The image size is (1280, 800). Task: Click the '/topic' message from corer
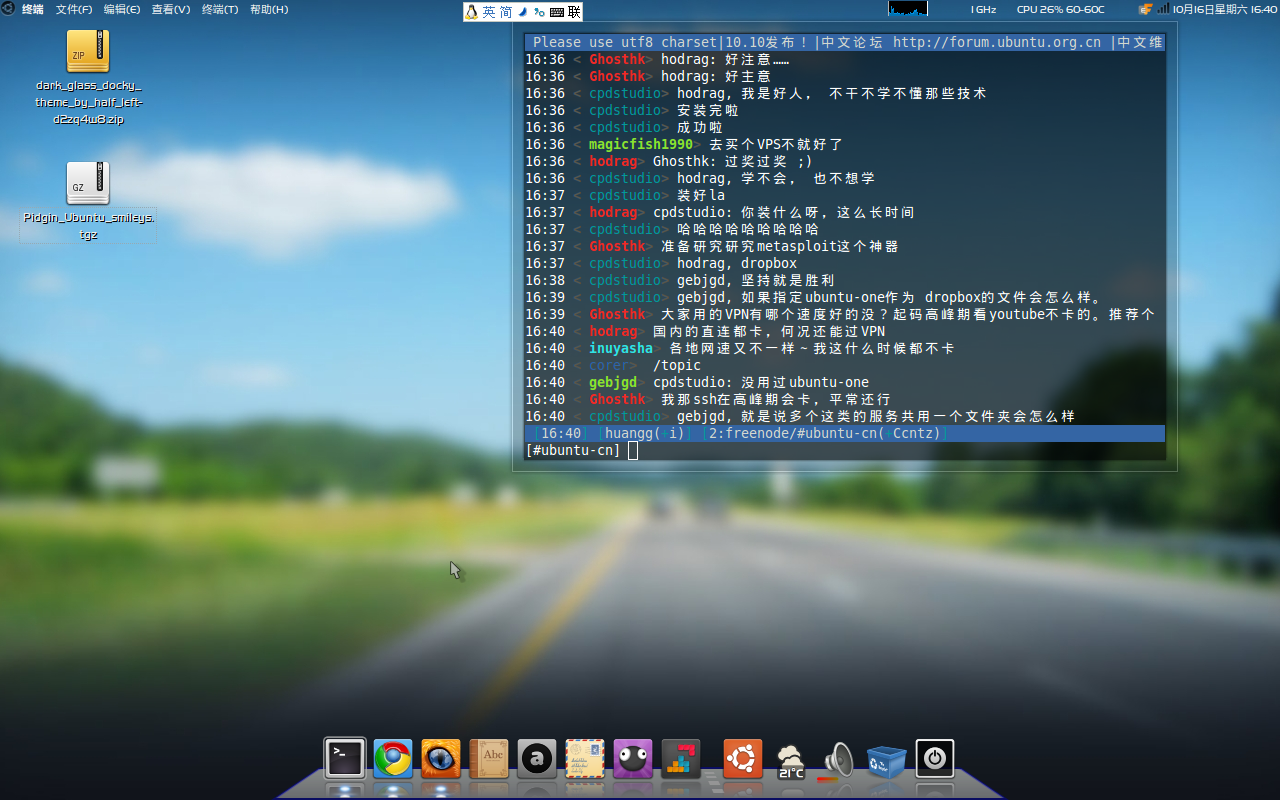(x=677, y=365)
